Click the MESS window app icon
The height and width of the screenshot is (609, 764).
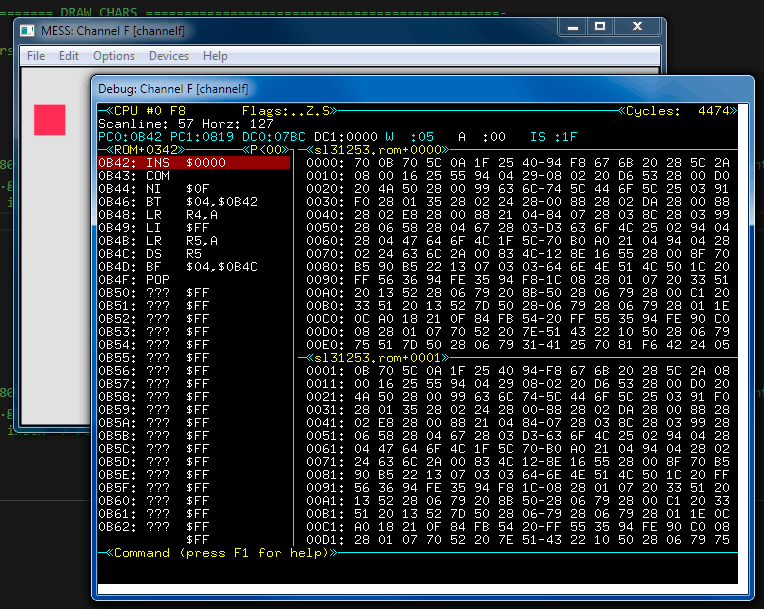click(x=27, y=31)
